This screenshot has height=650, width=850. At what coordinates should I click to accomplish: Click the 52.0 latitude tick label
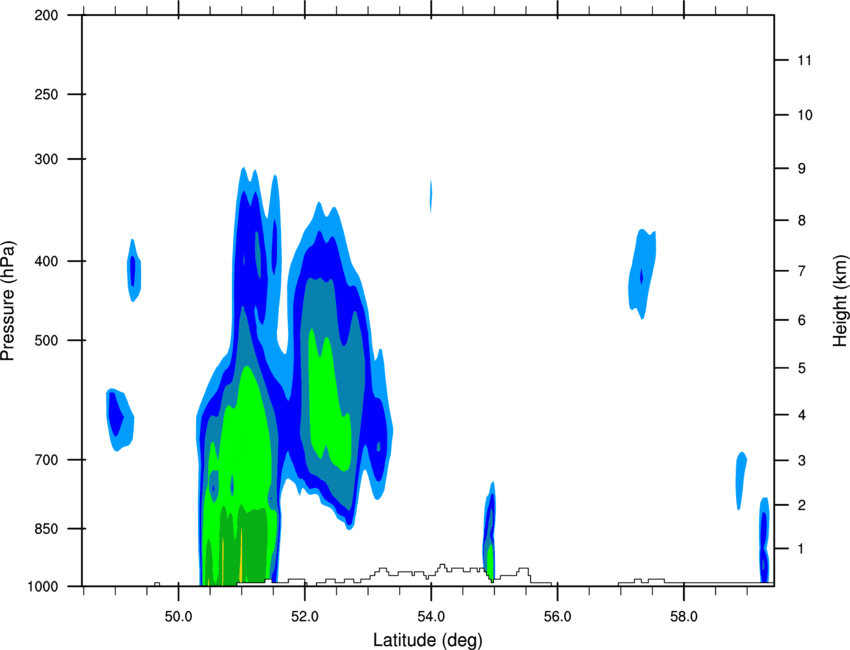[x=305, y=617]
